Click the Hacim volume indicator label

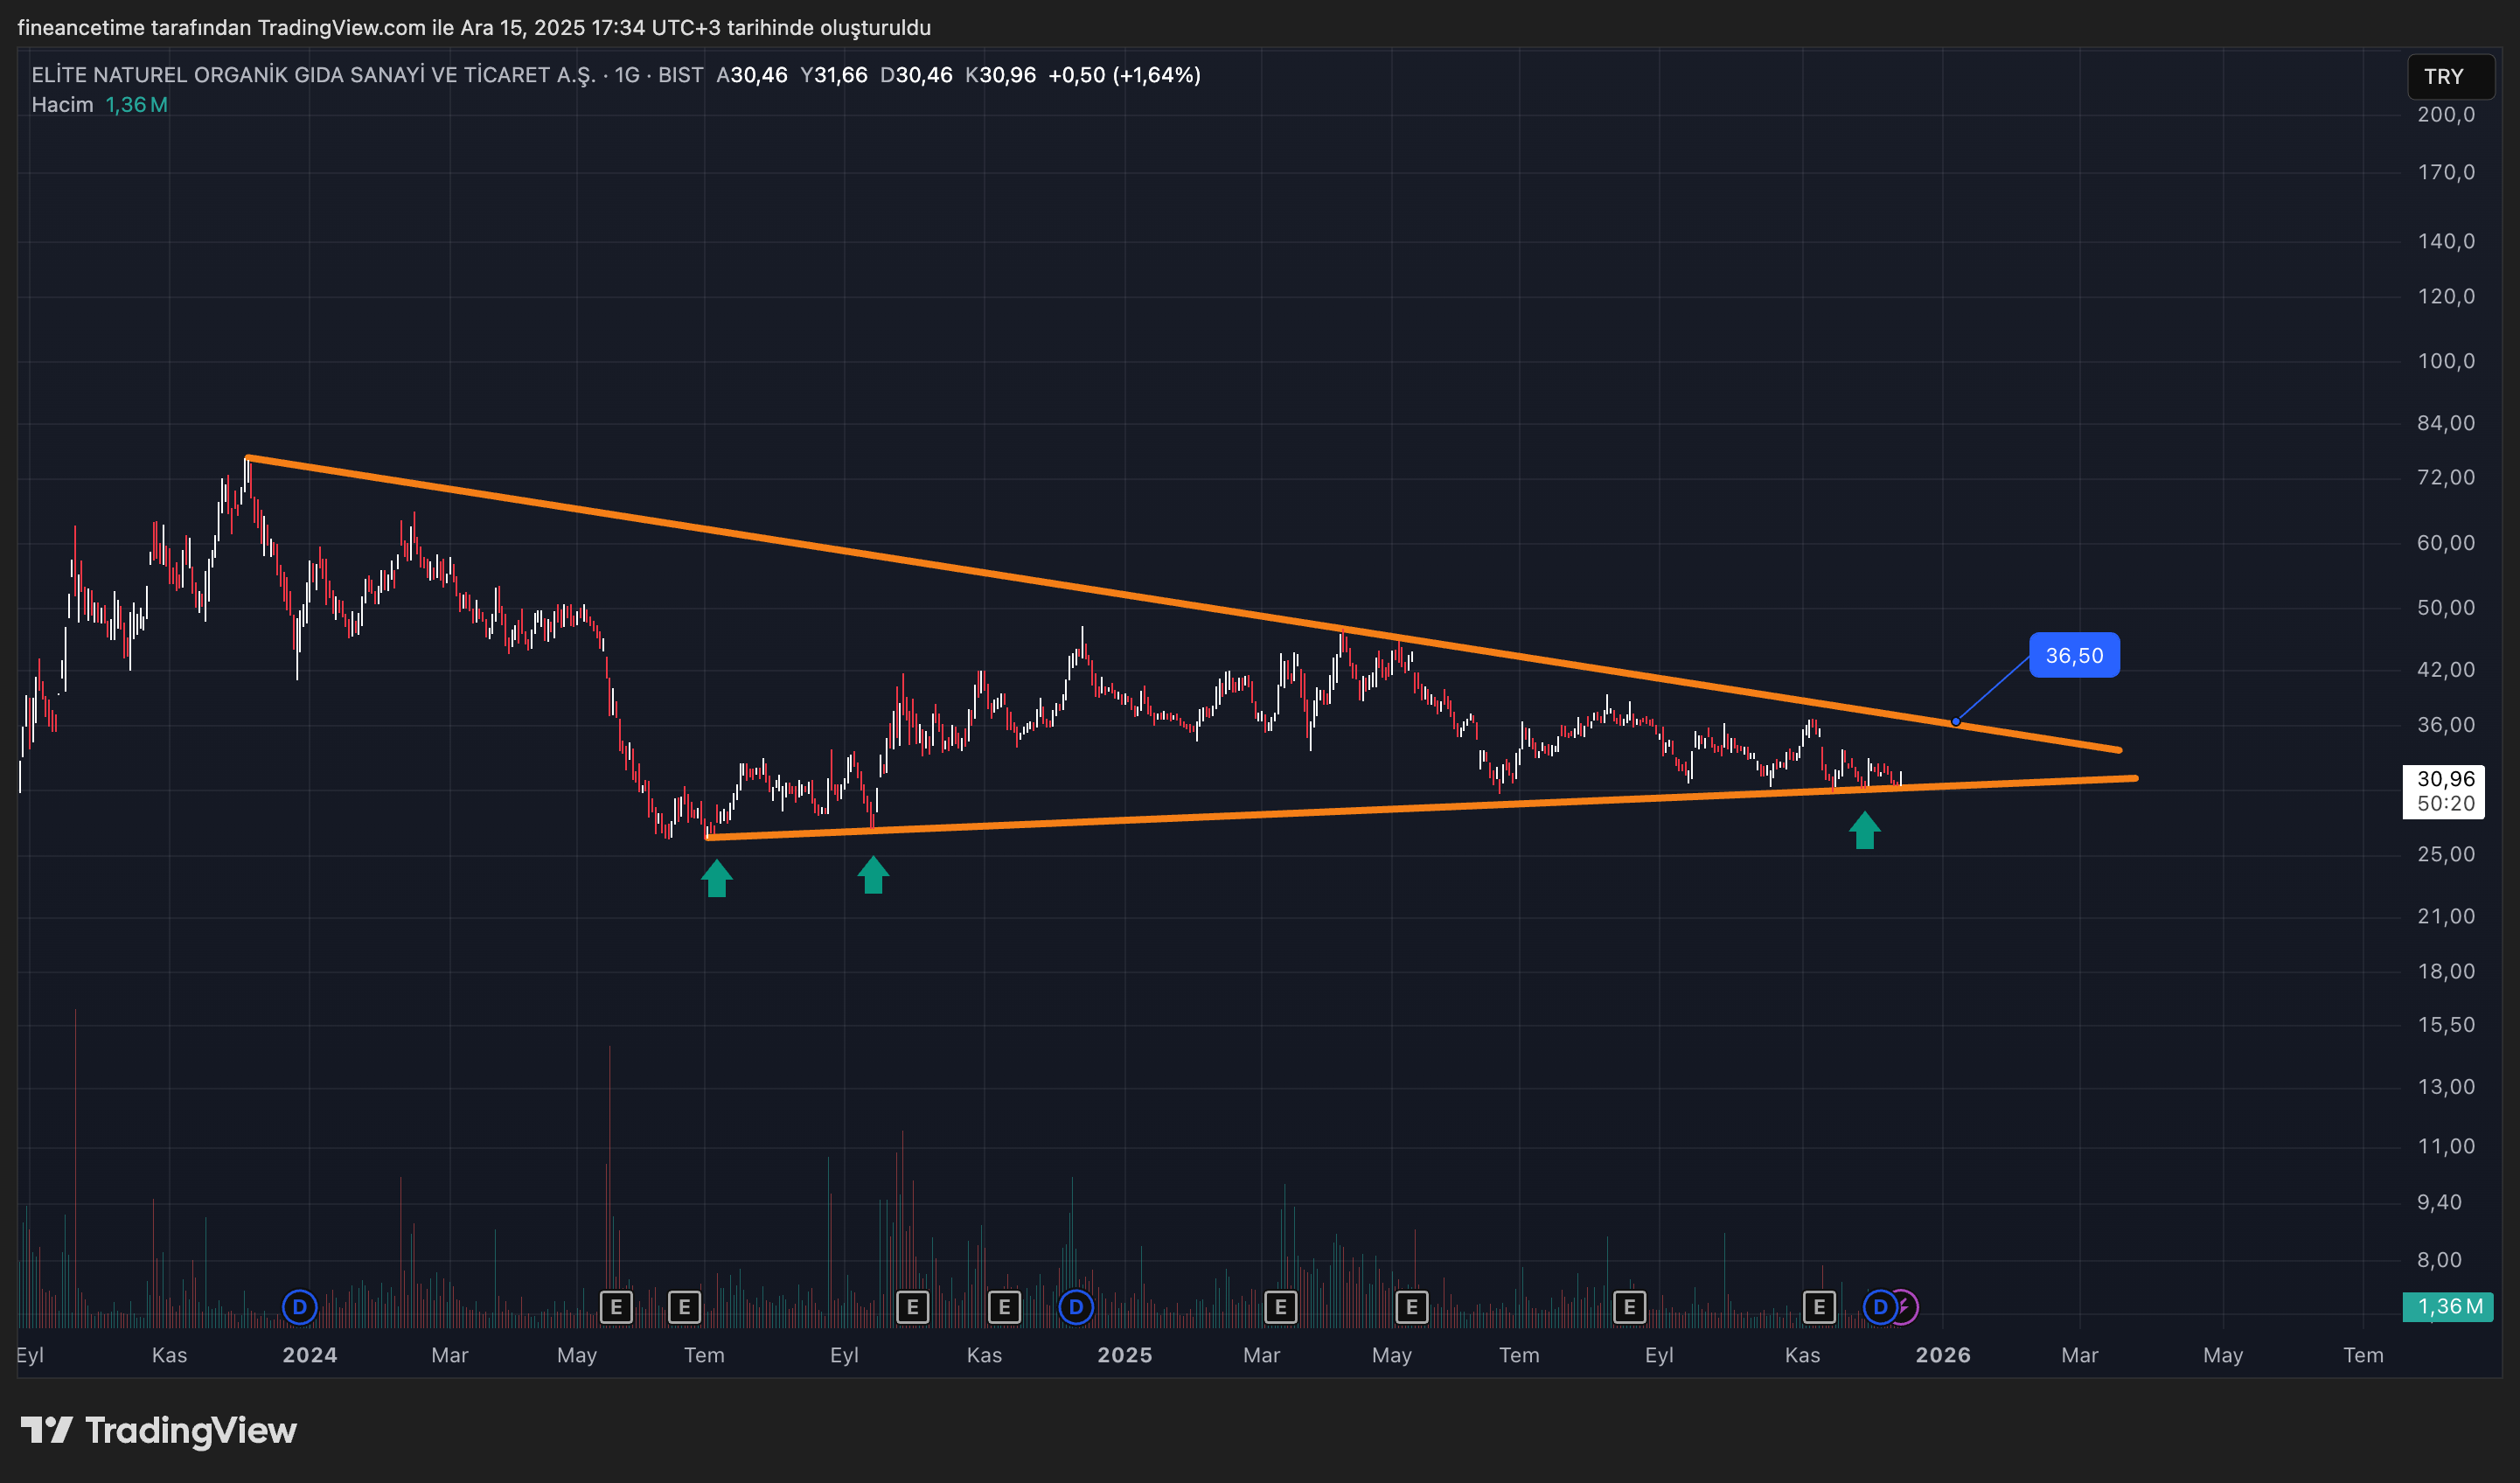pos(62,105)
